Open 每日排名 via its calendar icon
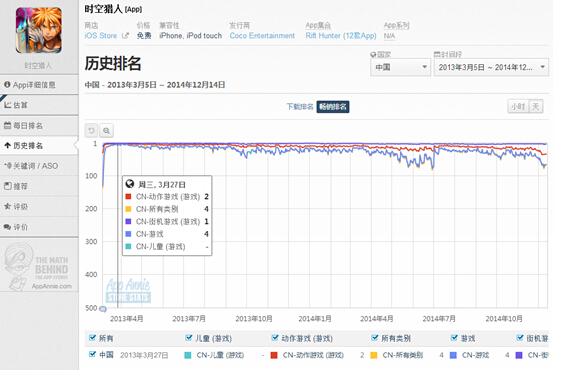 coord(8,125)
